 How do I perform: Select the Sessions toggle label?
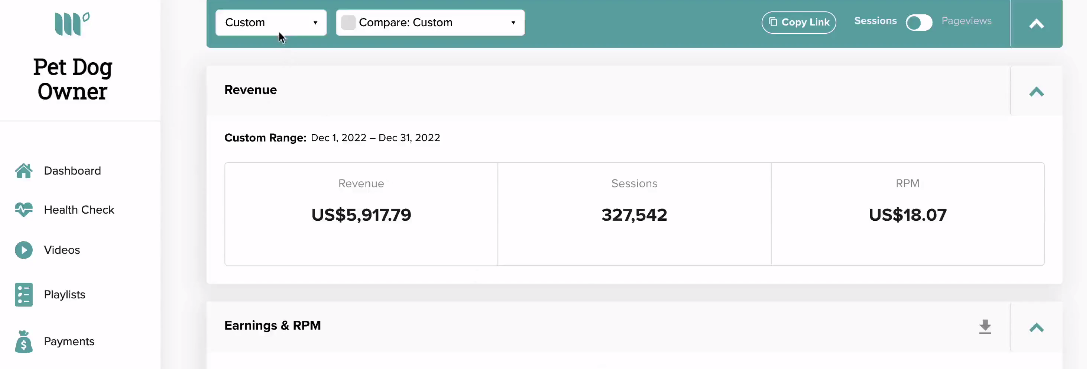click(x=876, y=21)
